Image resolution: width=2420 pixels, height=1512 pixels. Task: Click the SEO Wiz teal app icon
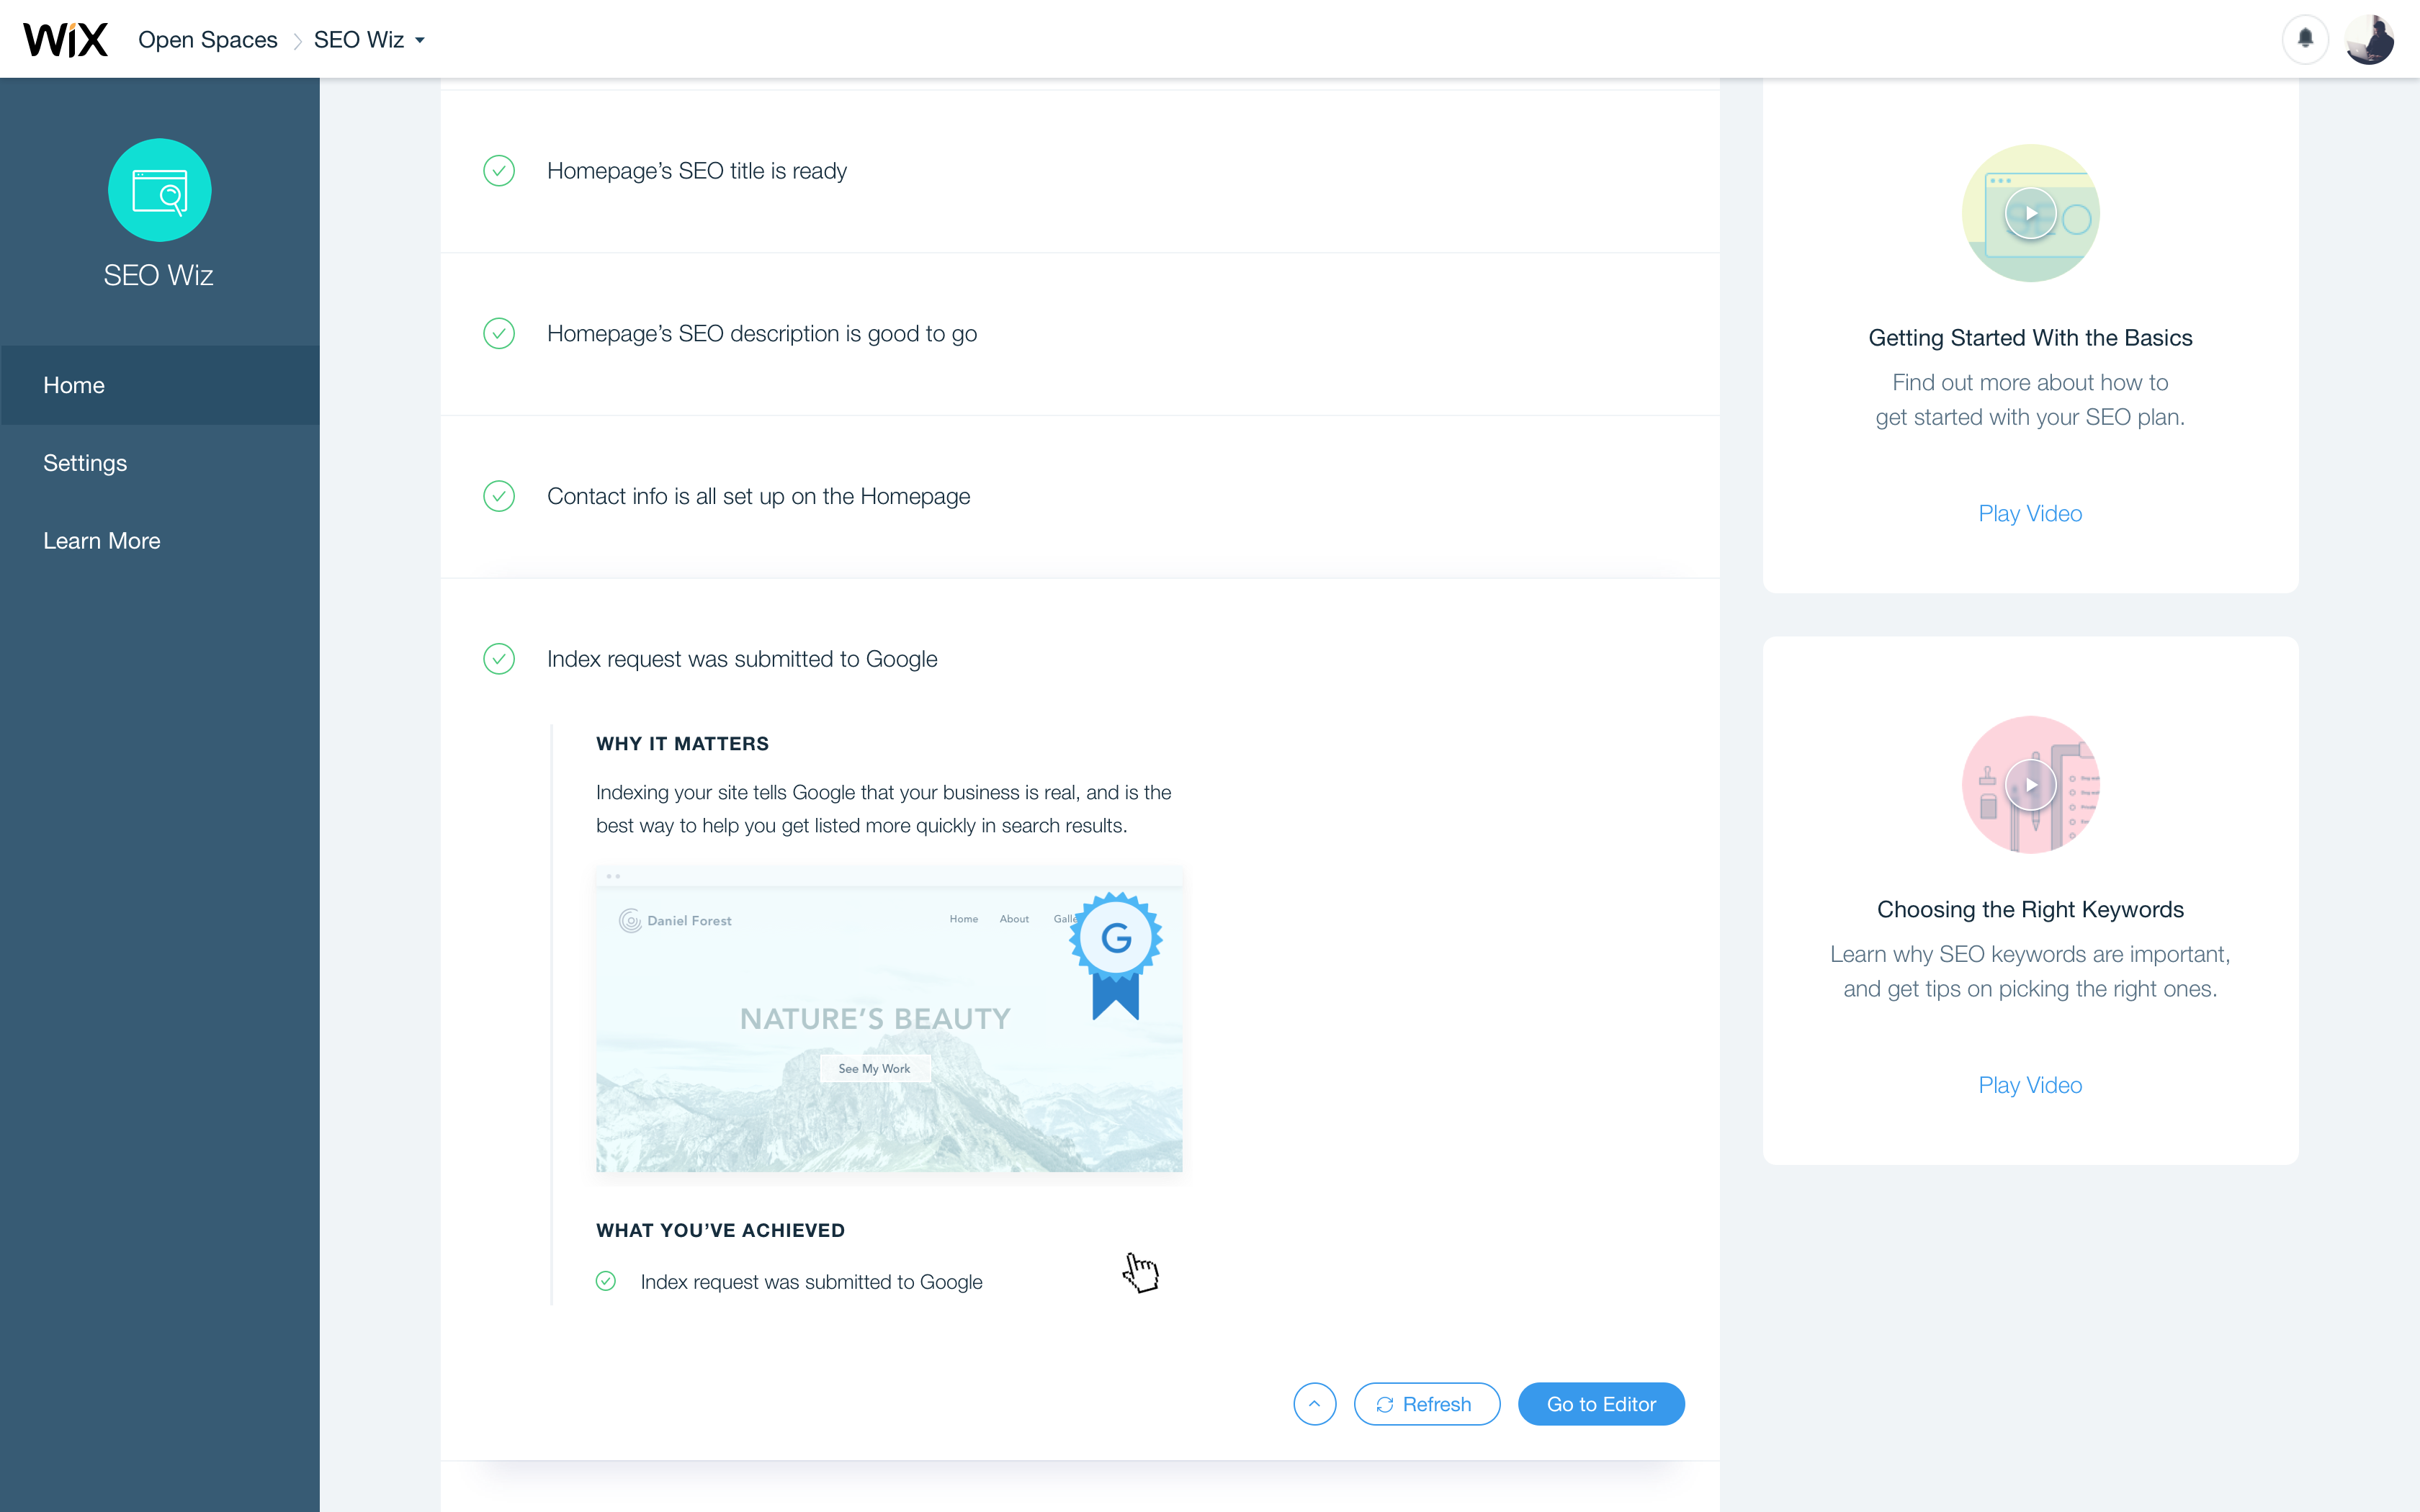(159, 190)
